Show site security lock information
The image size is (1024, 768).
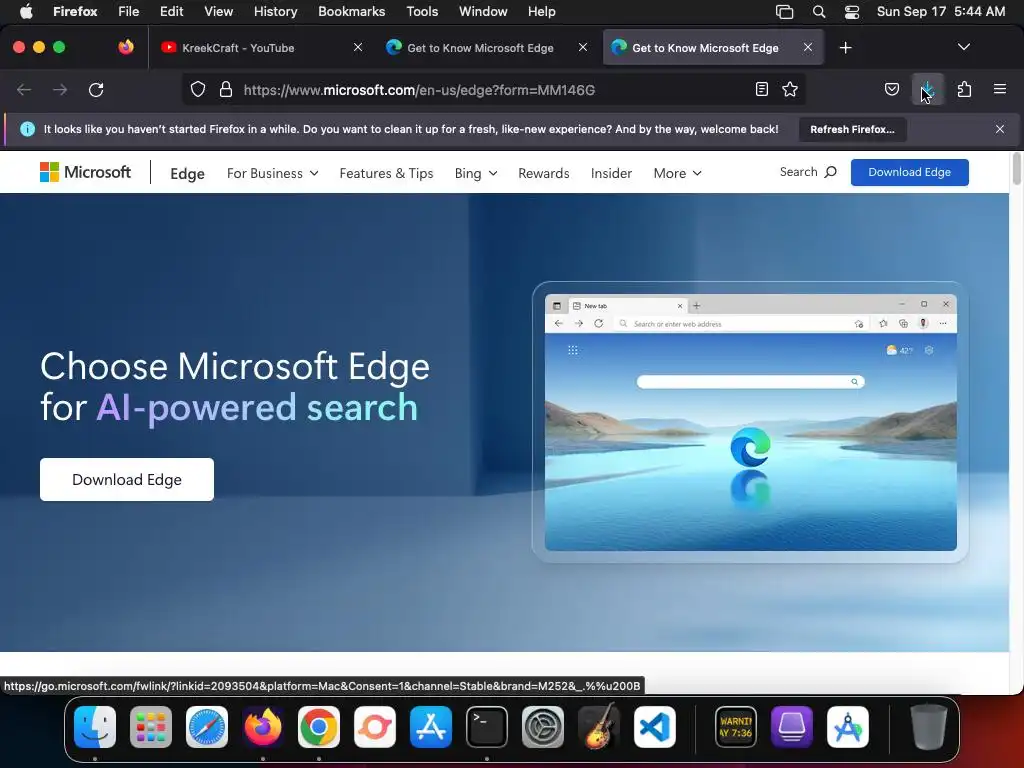(x=226, y=89)
